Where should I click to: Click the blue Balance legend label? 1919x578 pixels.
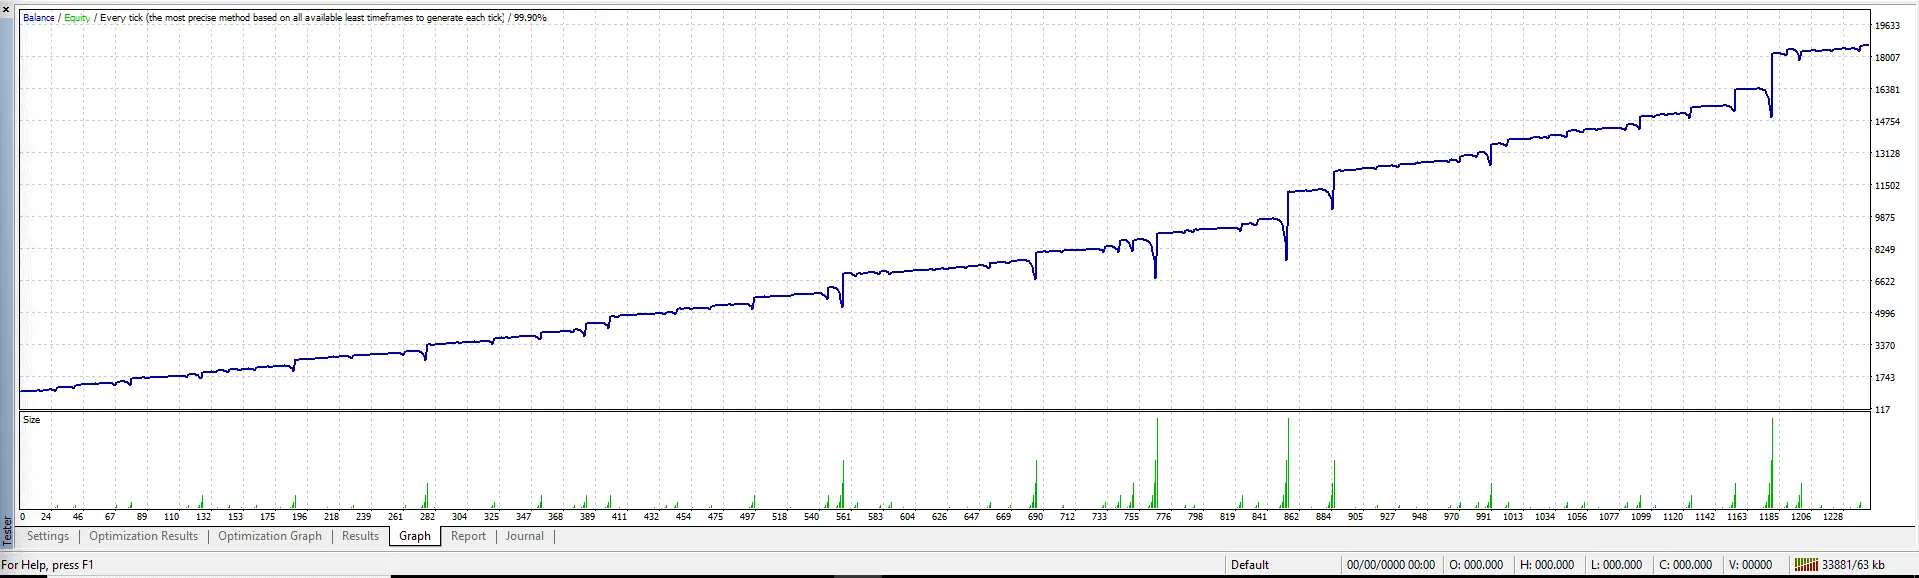coord(39,18)
